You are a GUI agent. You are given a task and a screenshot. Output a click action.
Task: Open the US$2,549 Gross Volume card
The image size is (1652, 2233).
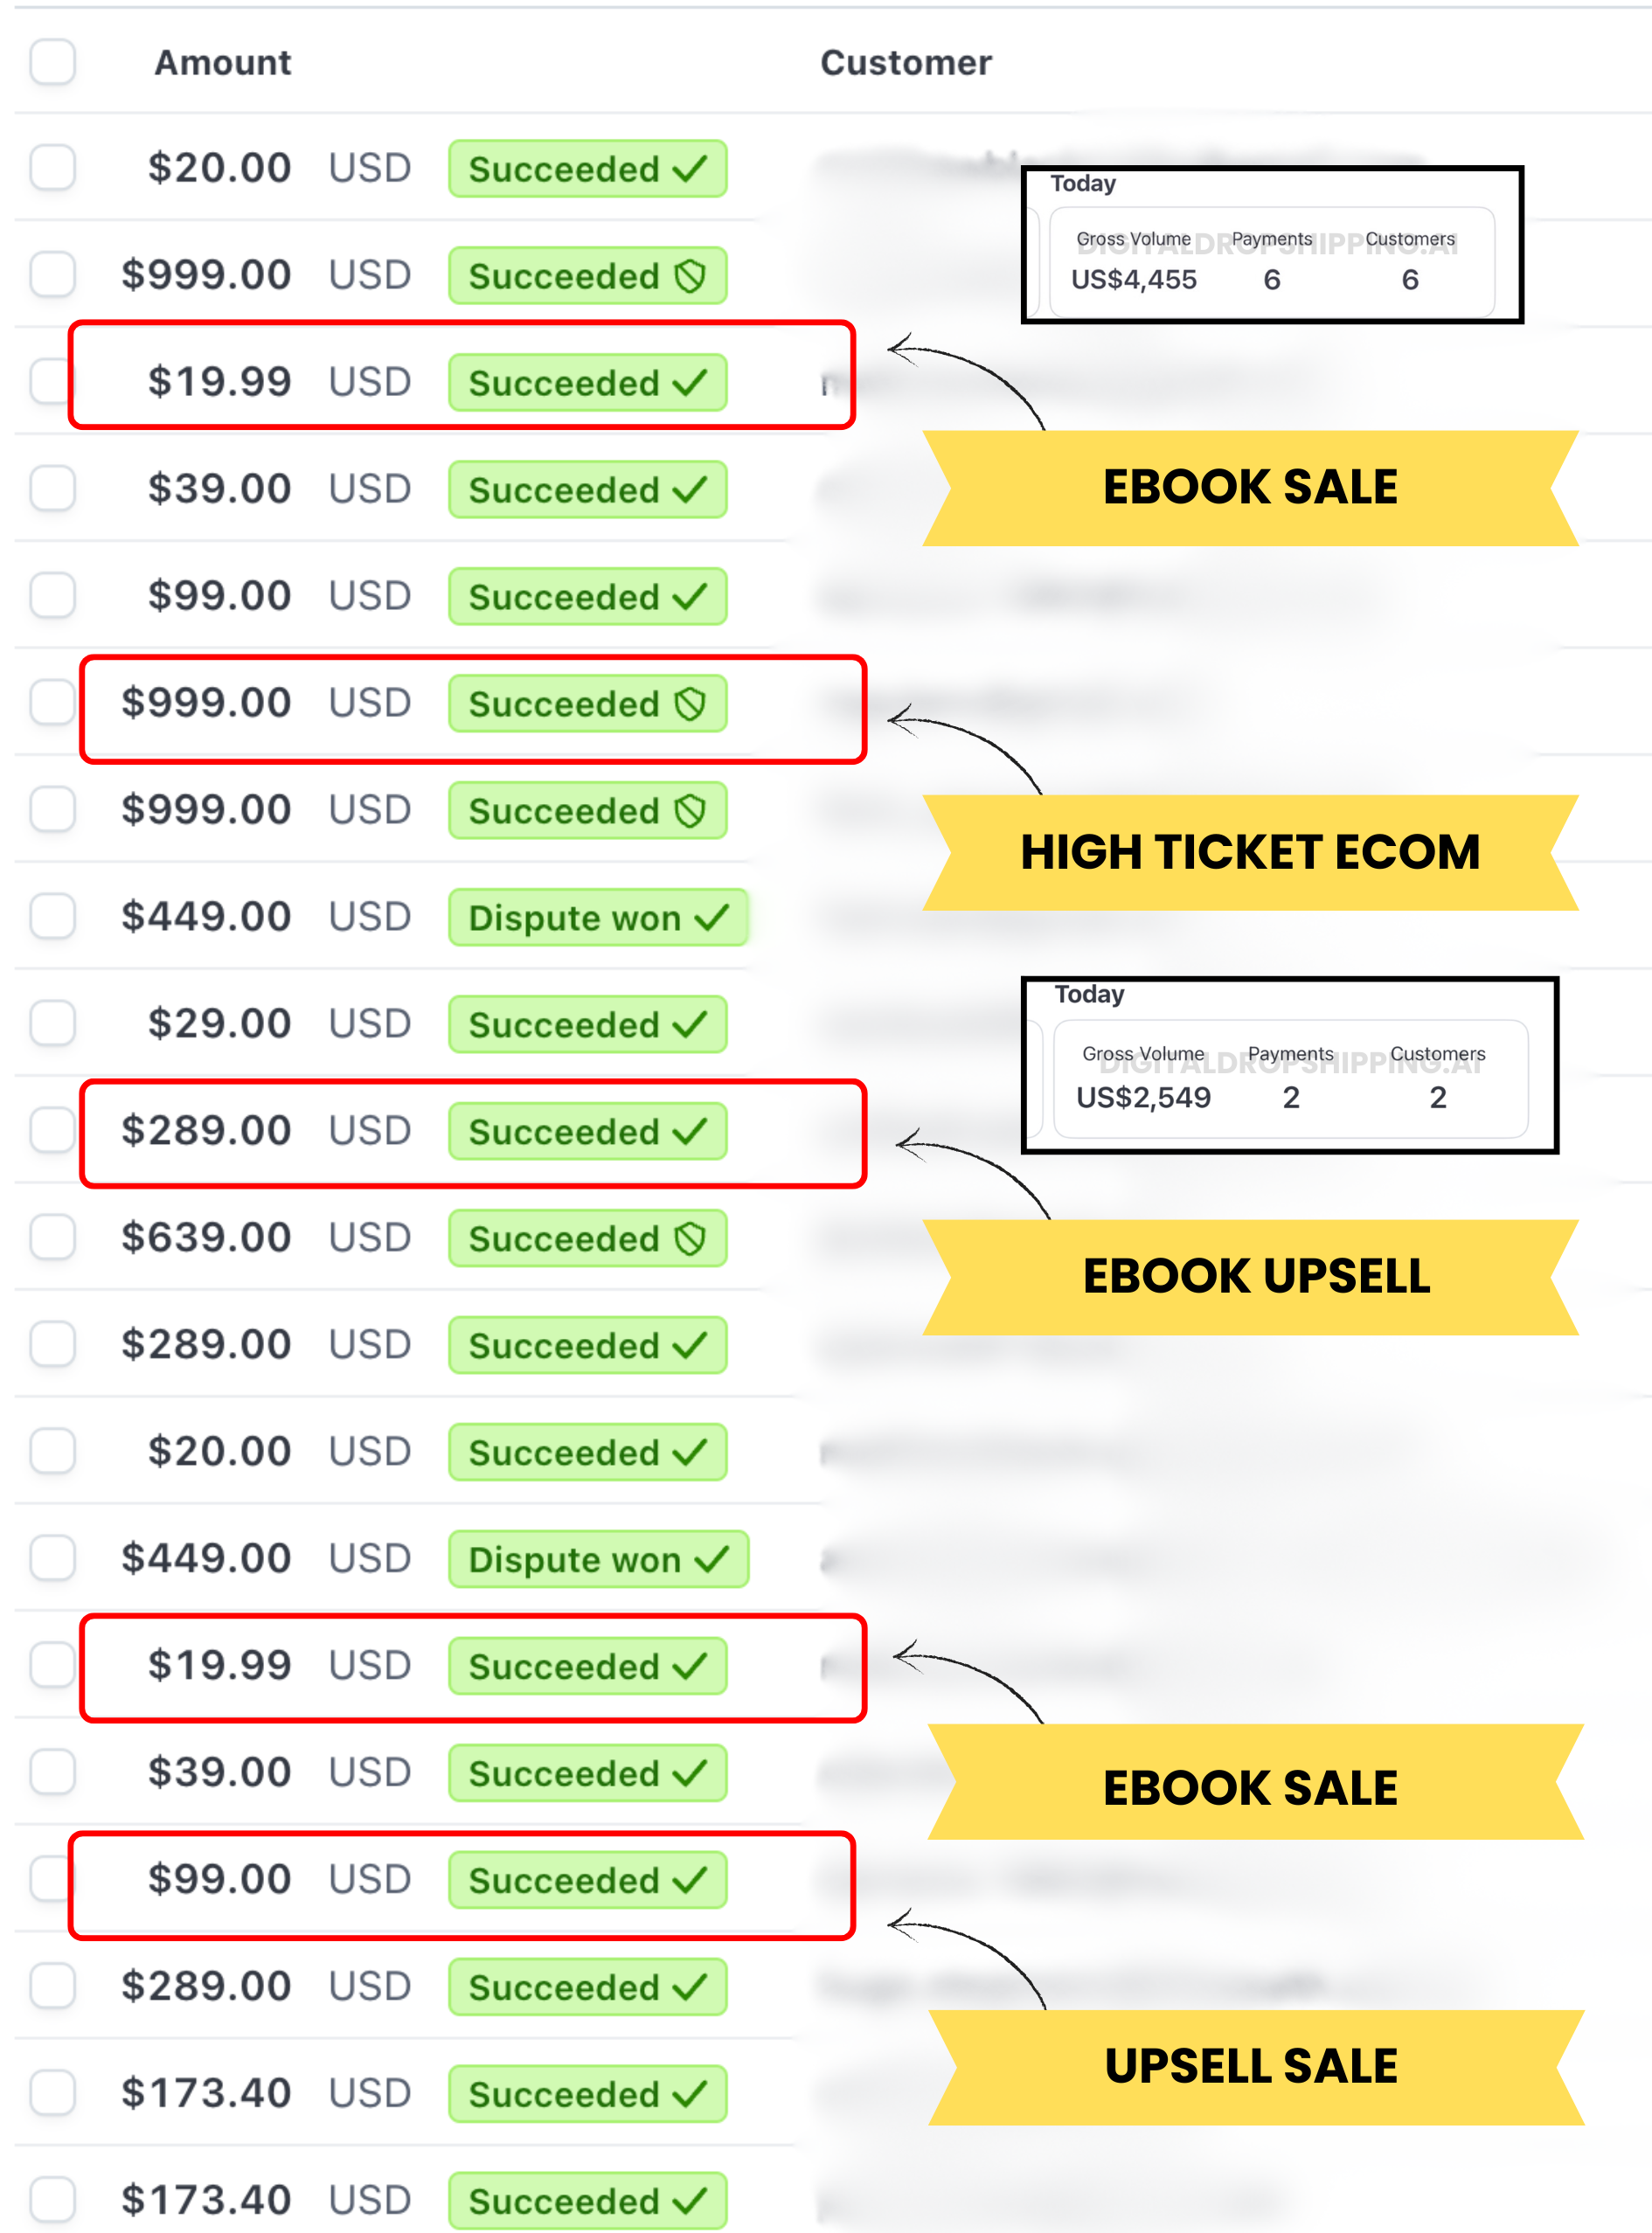(x=1290, y=1078)
